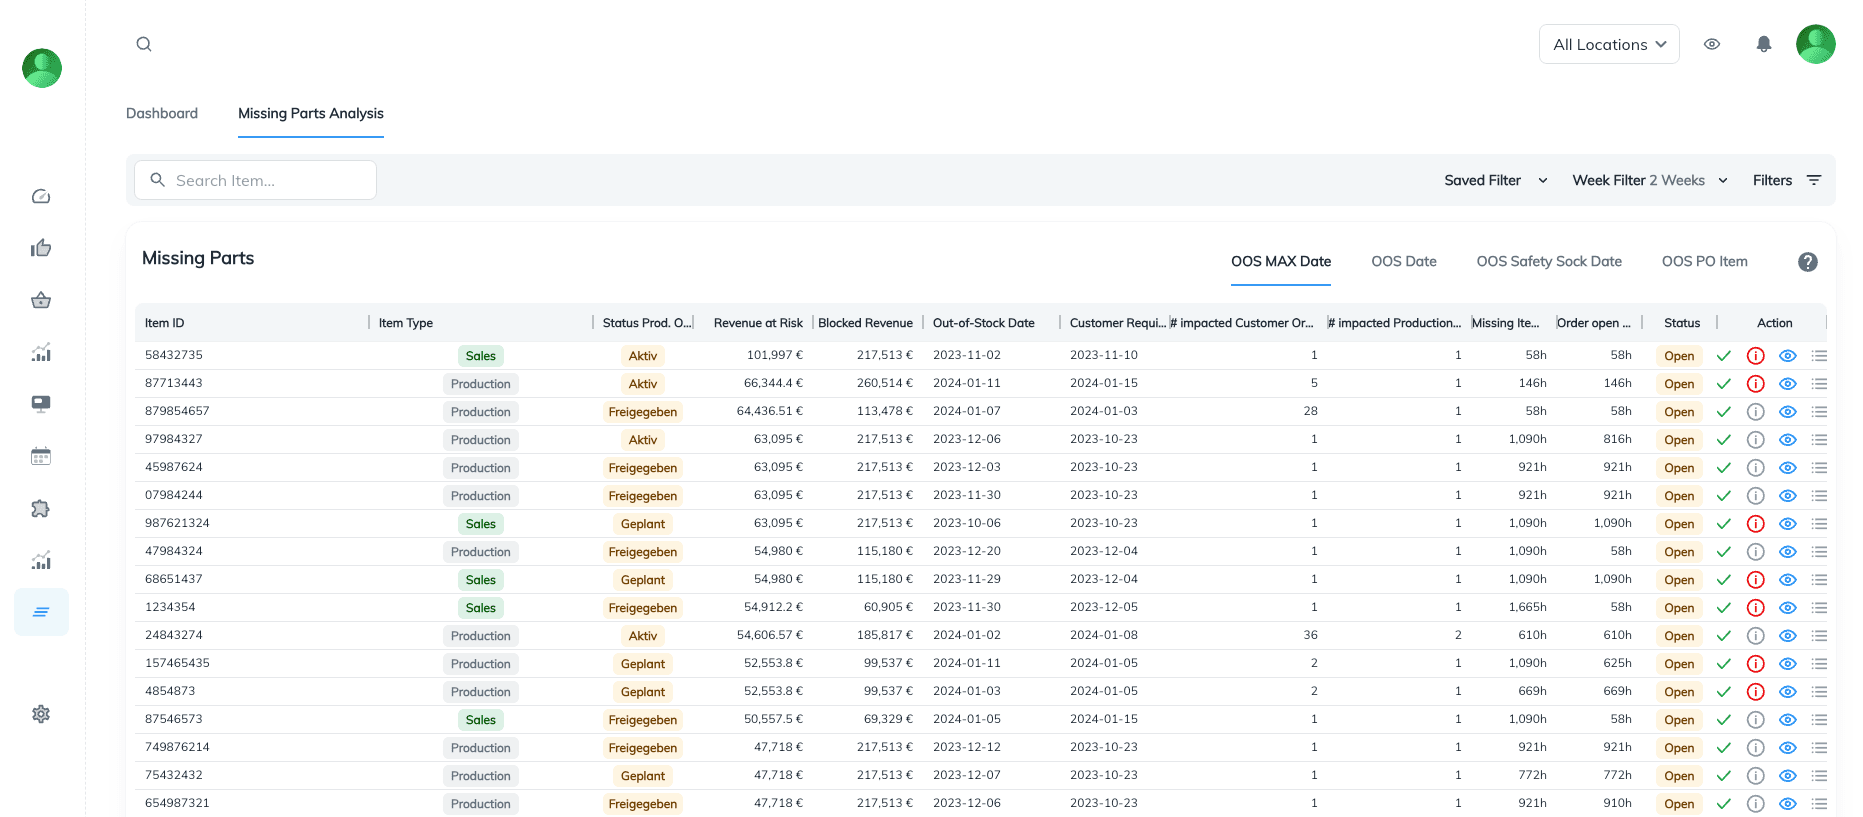Select the OOS Safety Sock Date tab
Viewport: 1863px width, 817px height.
coord(1548,261)
